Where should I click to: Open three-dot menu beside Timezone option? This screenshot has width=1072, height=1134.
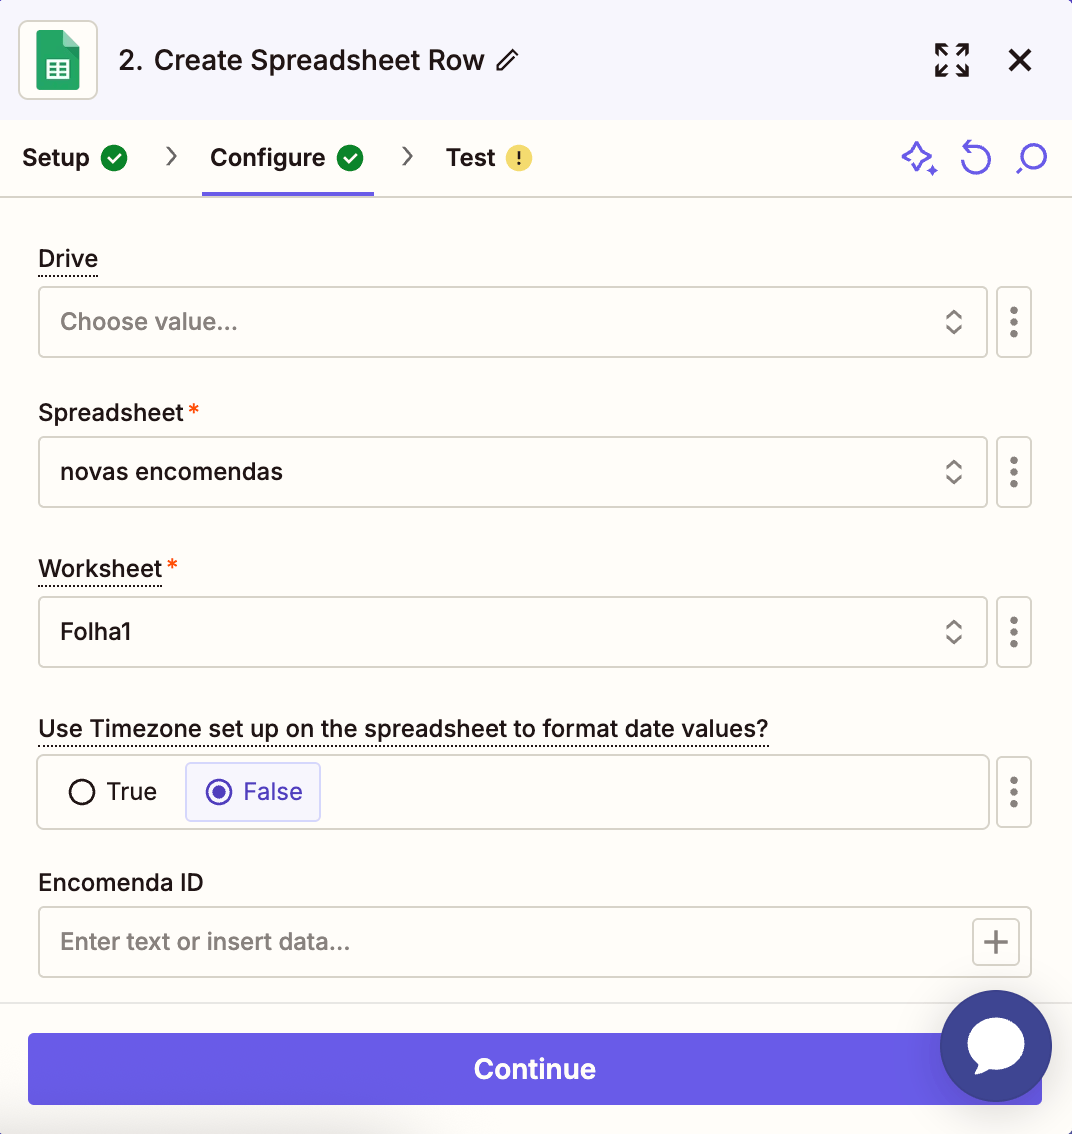1014,792
